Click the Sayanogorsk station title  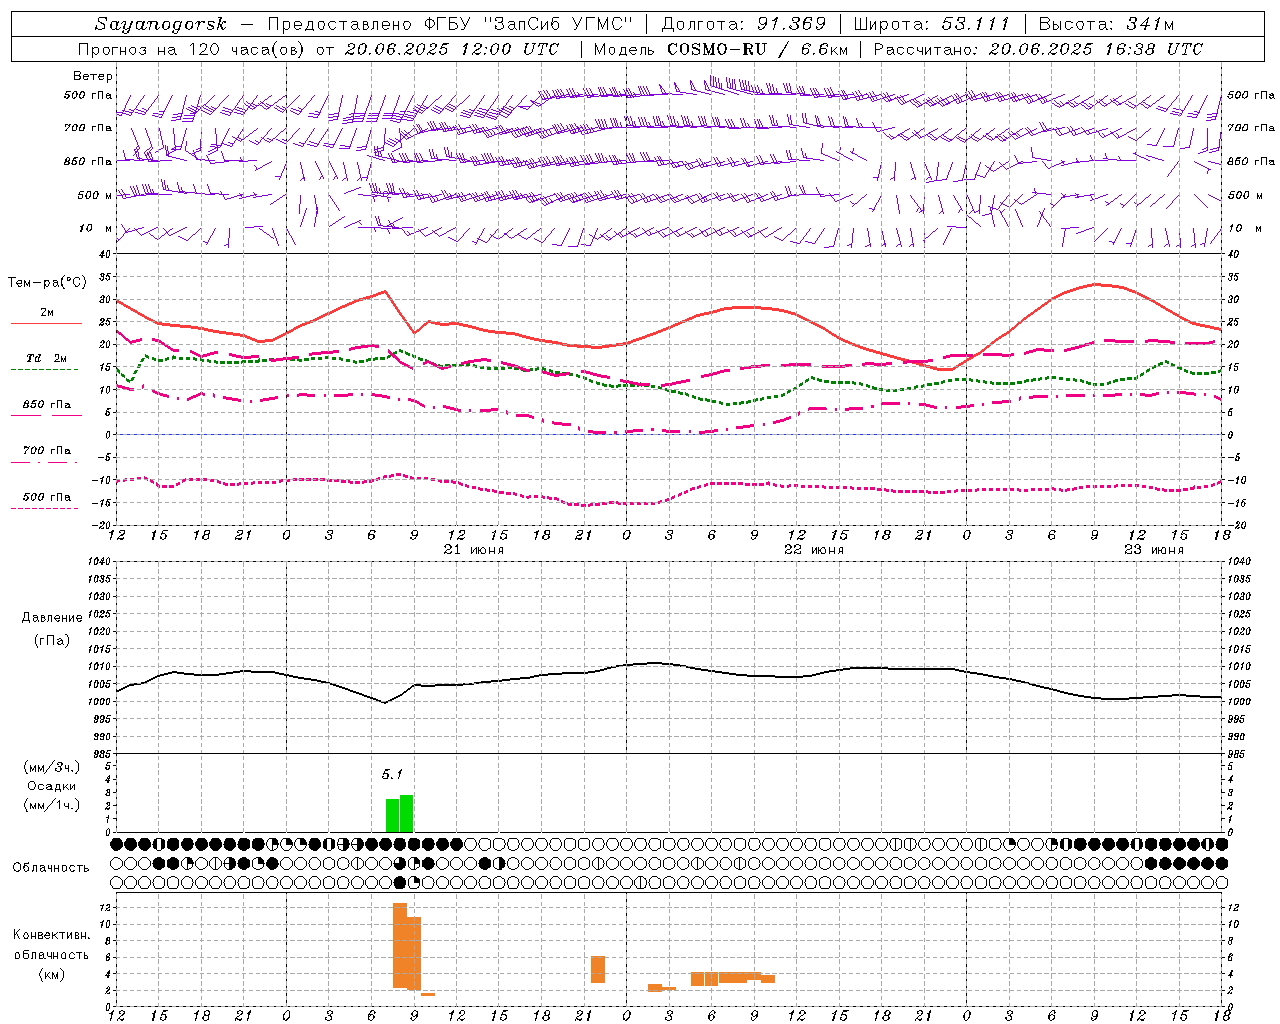click(161, 24)
